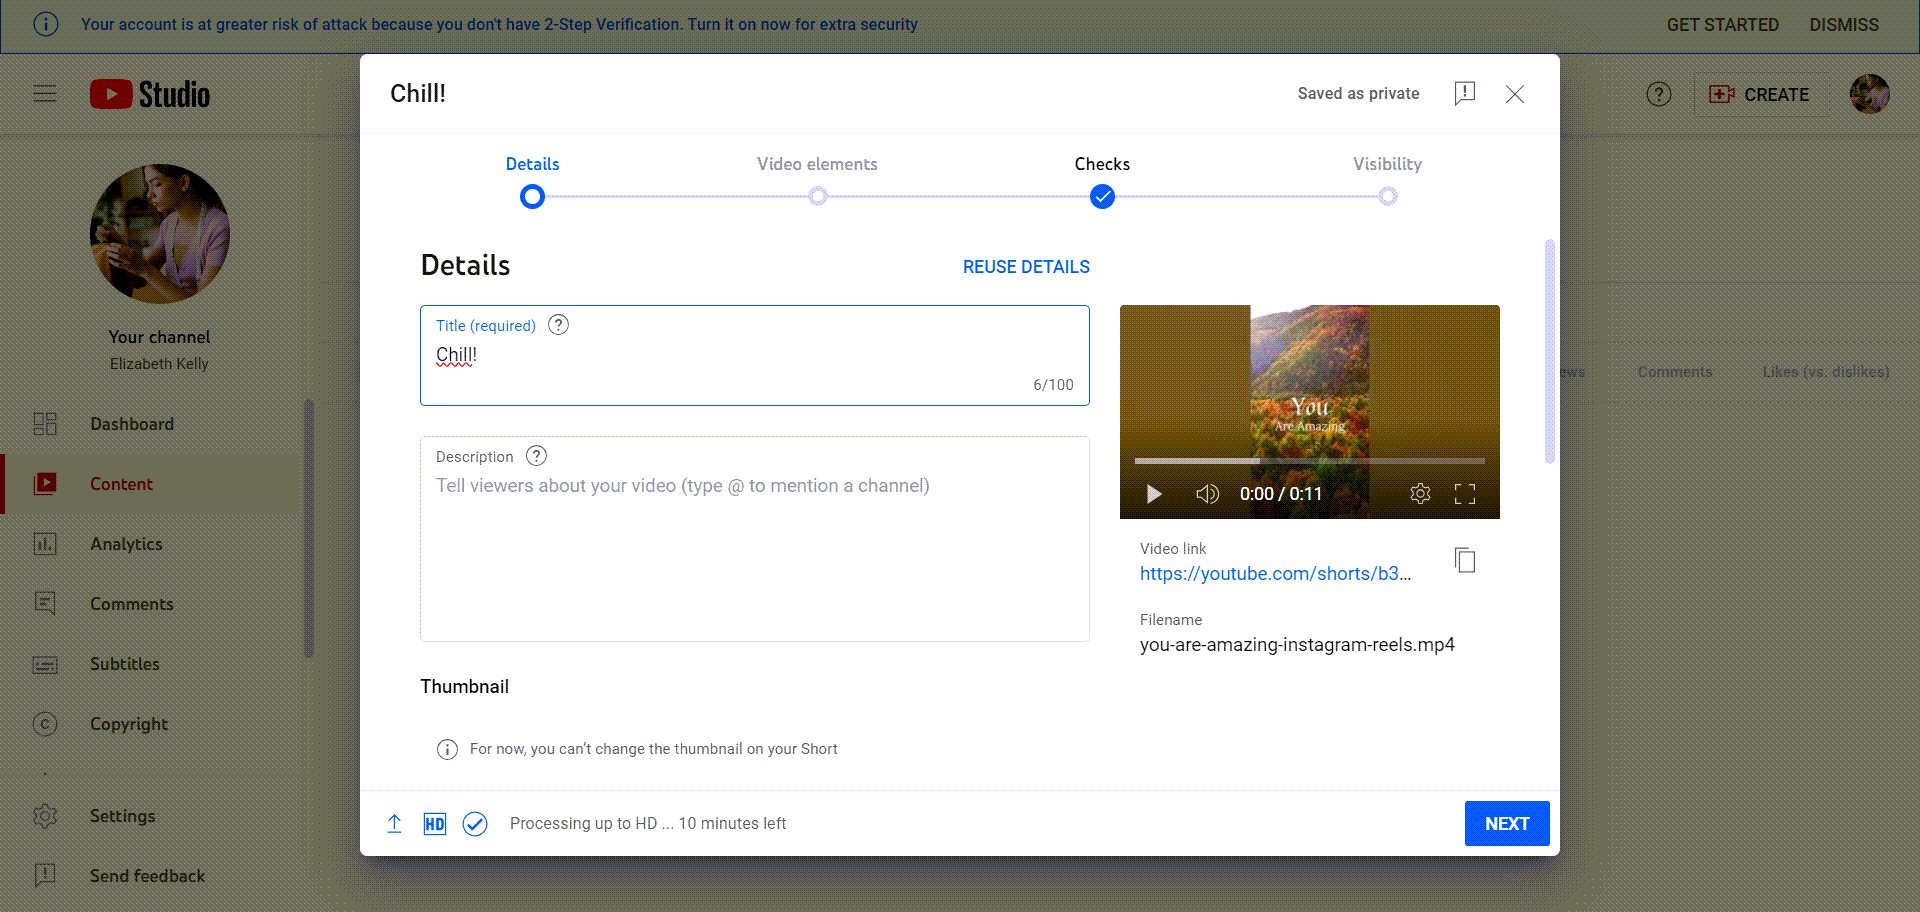Click the Send feedback sidebar icon
This screenshot has width=1920, height=912.
click(45, 876)
